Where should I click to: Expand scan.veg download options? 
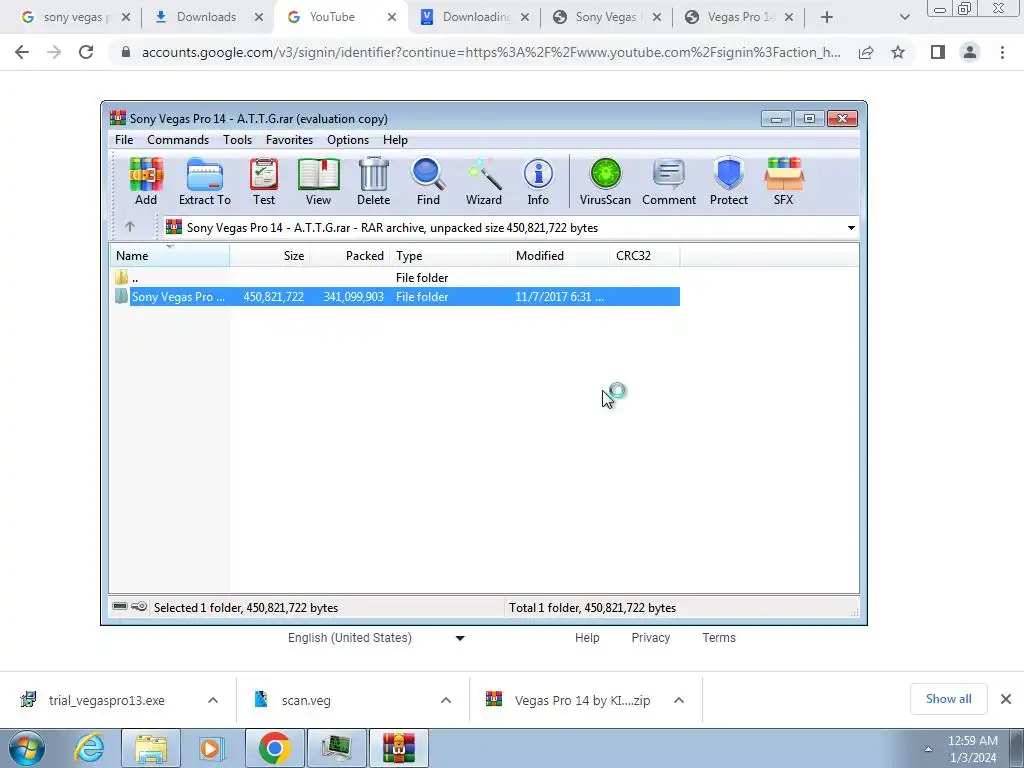[x=446, y=700]
